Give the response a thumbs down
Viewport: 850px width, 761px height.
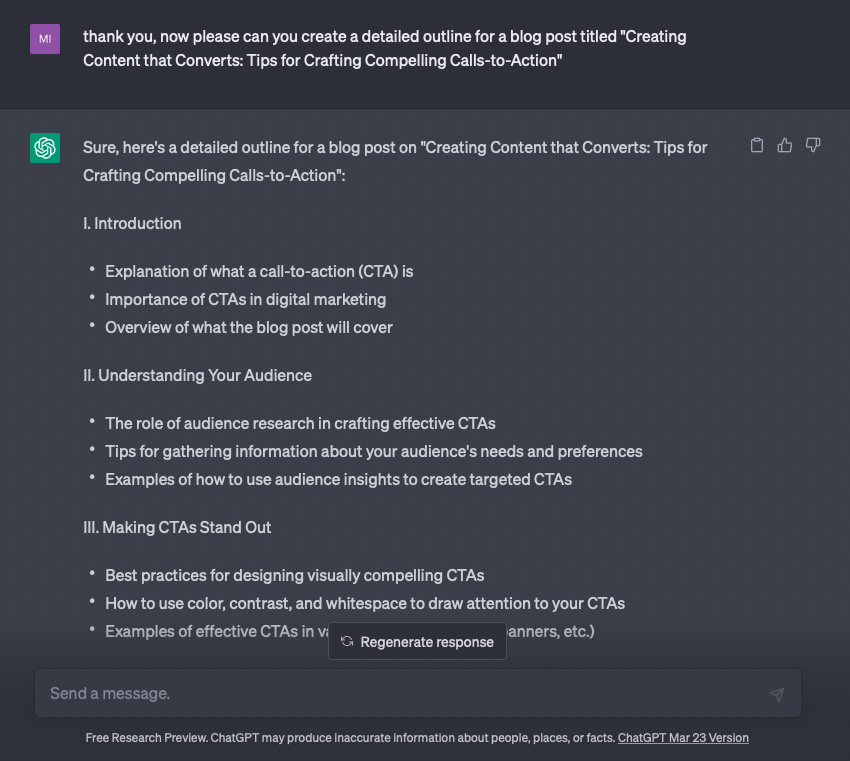coord(813,145)
